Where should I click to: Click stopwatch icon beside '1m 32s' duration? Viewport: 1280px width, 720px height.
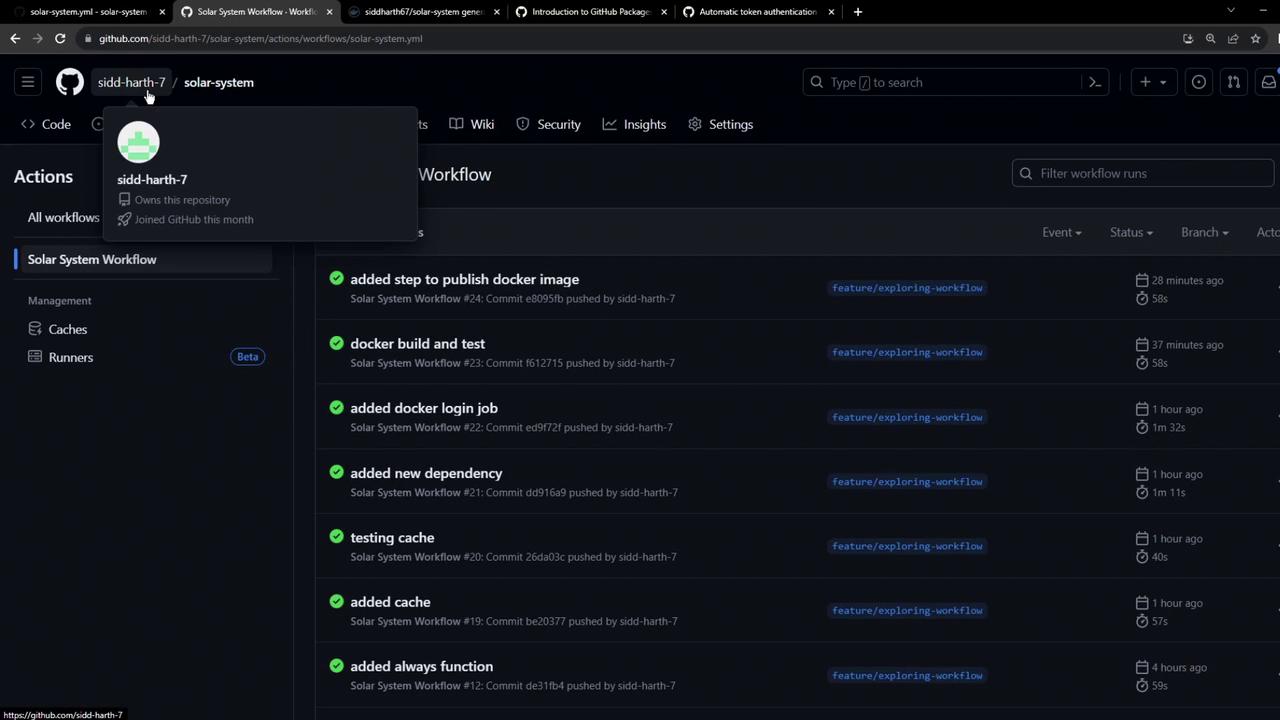(1142, 427)
